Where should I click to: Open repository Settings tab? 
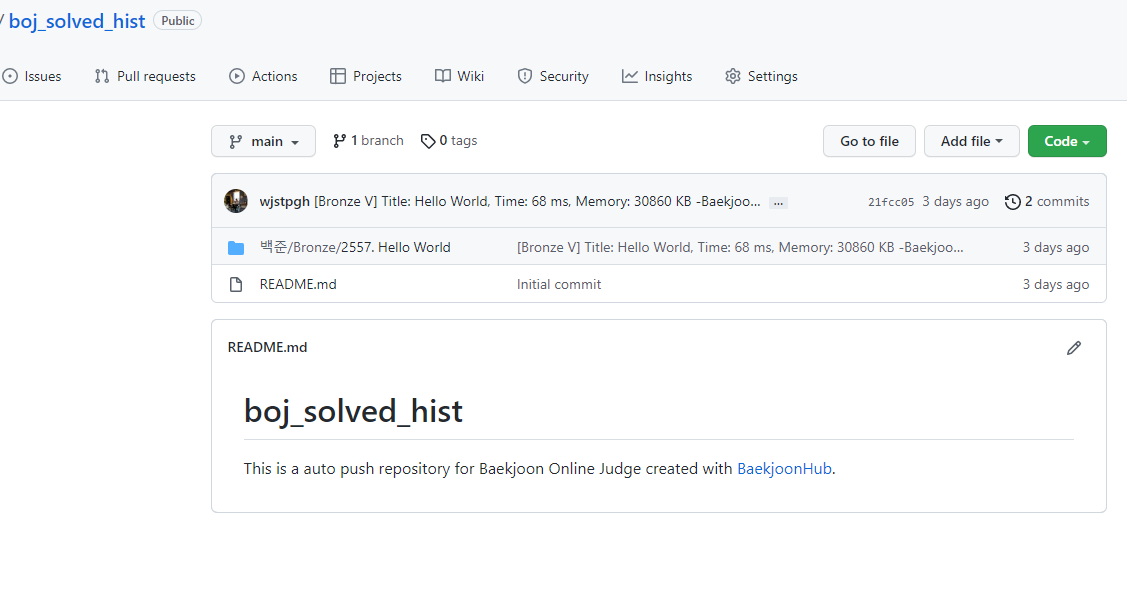tap(761, 76)
